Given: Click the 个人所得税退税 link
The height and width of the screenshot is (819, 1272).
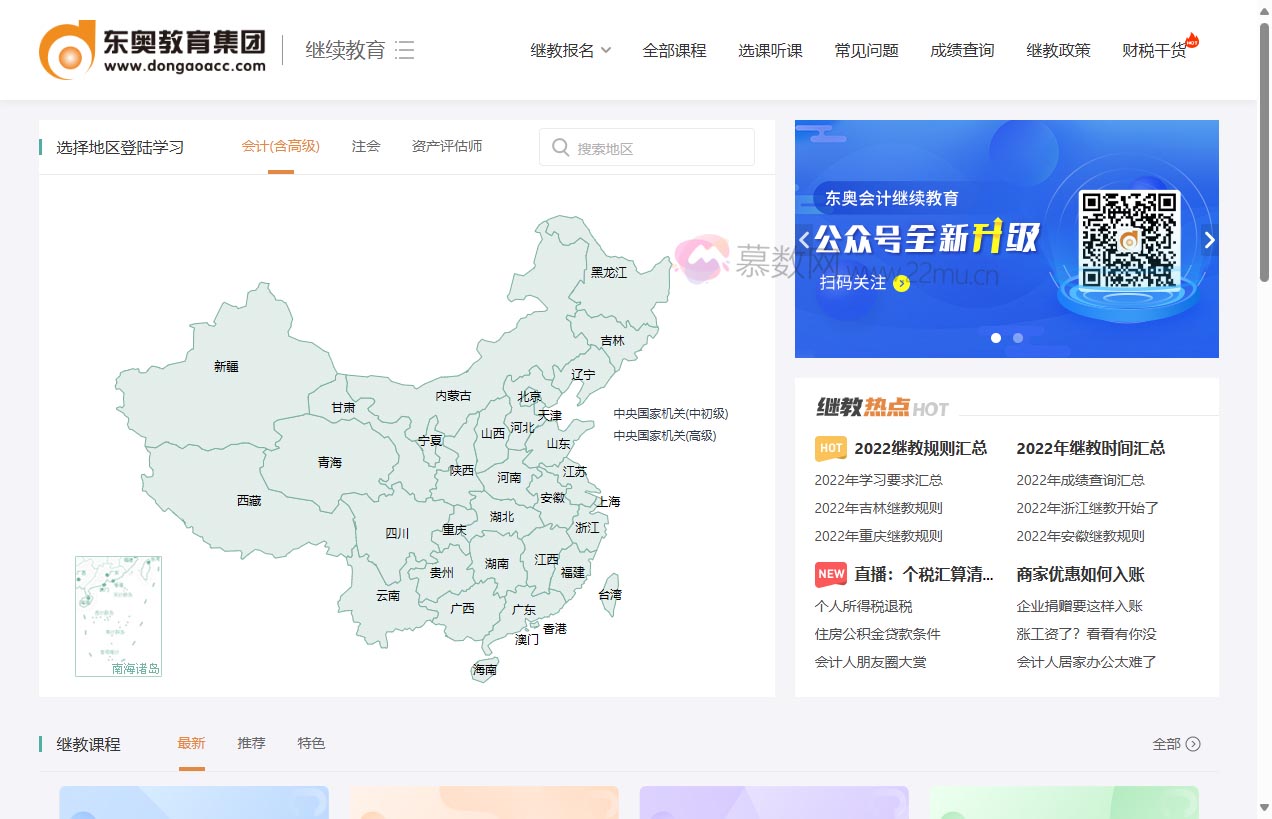Looking at the screenshot, I should click(865, 606).
